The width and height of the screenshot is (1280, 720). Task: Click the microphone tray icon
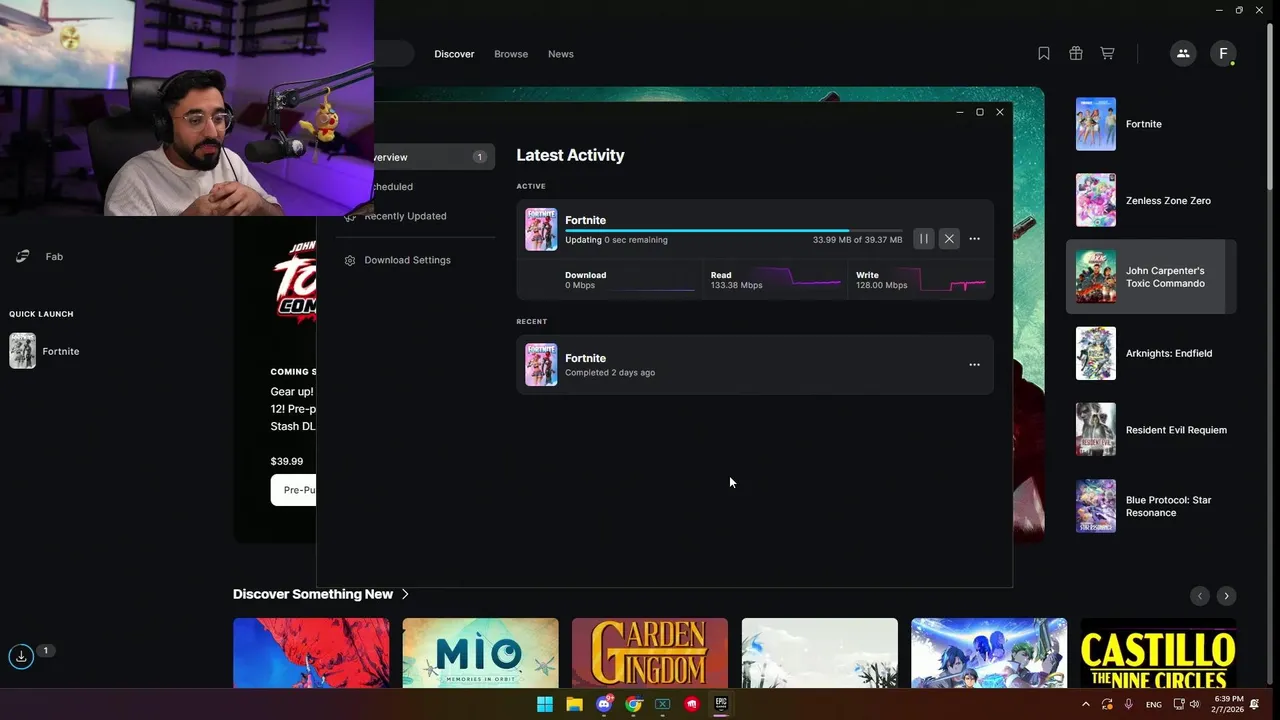(1129, 704)
